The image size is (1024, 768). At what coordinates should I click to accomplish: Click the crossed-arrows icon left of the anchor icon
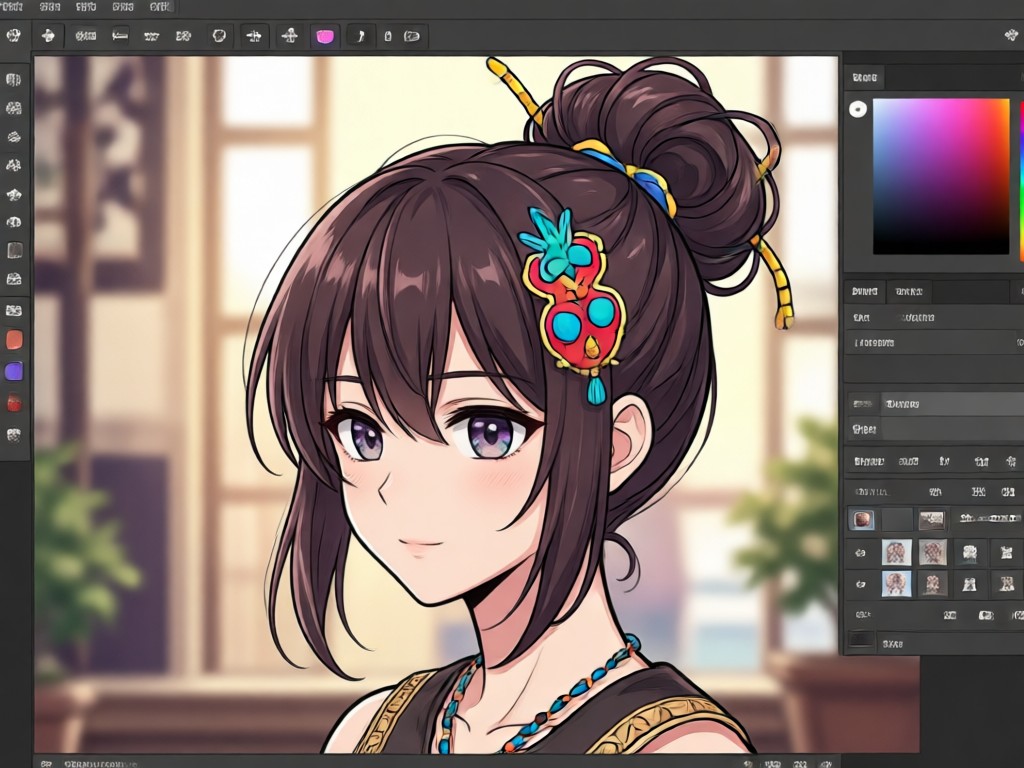click(253, 36)
